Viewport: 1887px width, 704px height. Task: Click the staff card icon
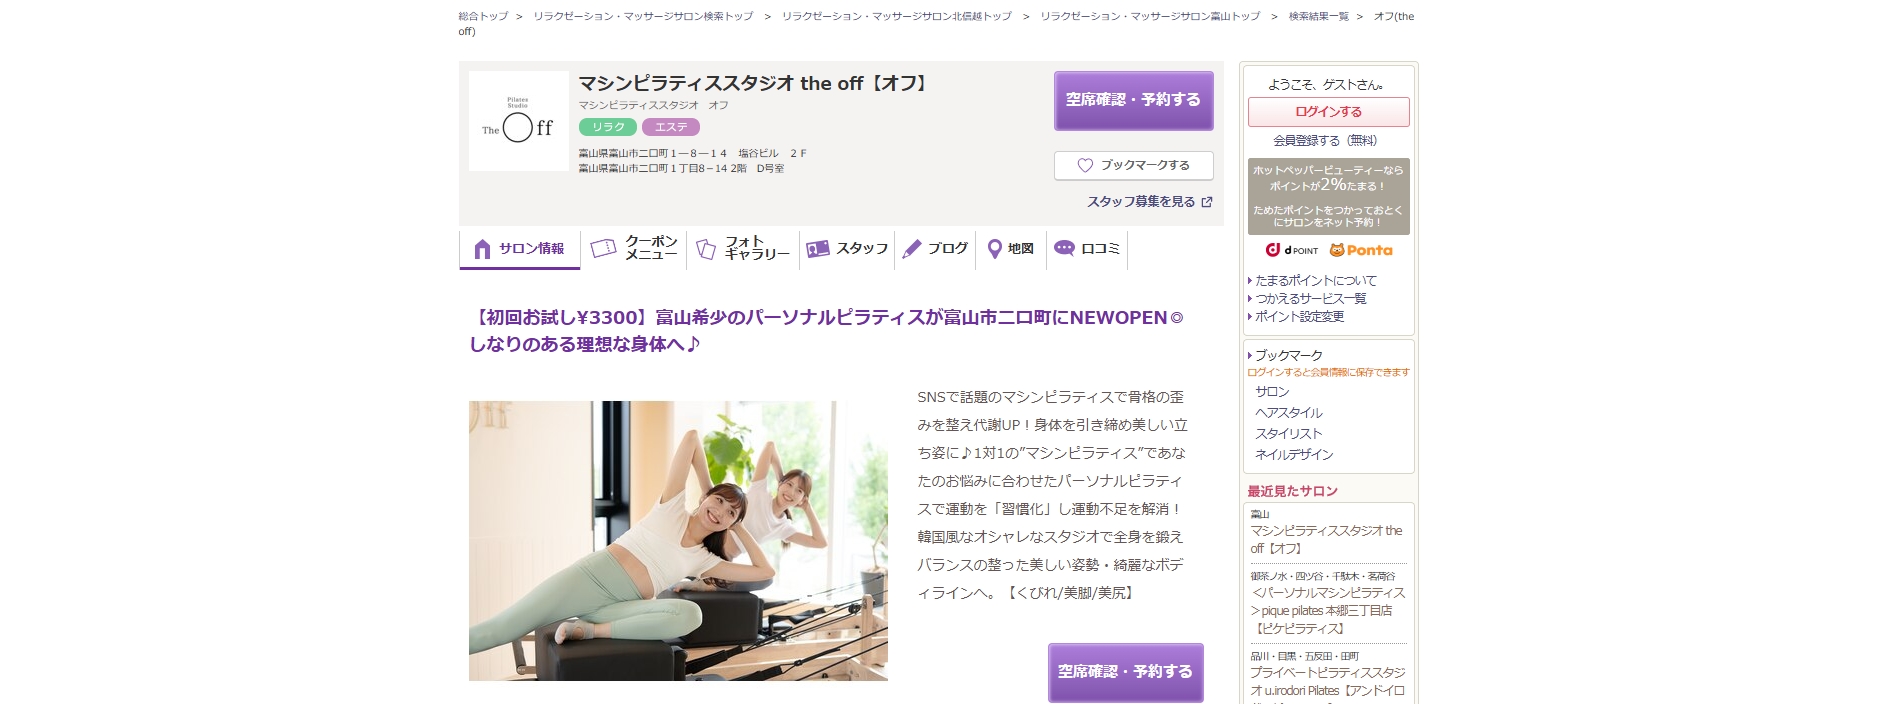point(818,249)
